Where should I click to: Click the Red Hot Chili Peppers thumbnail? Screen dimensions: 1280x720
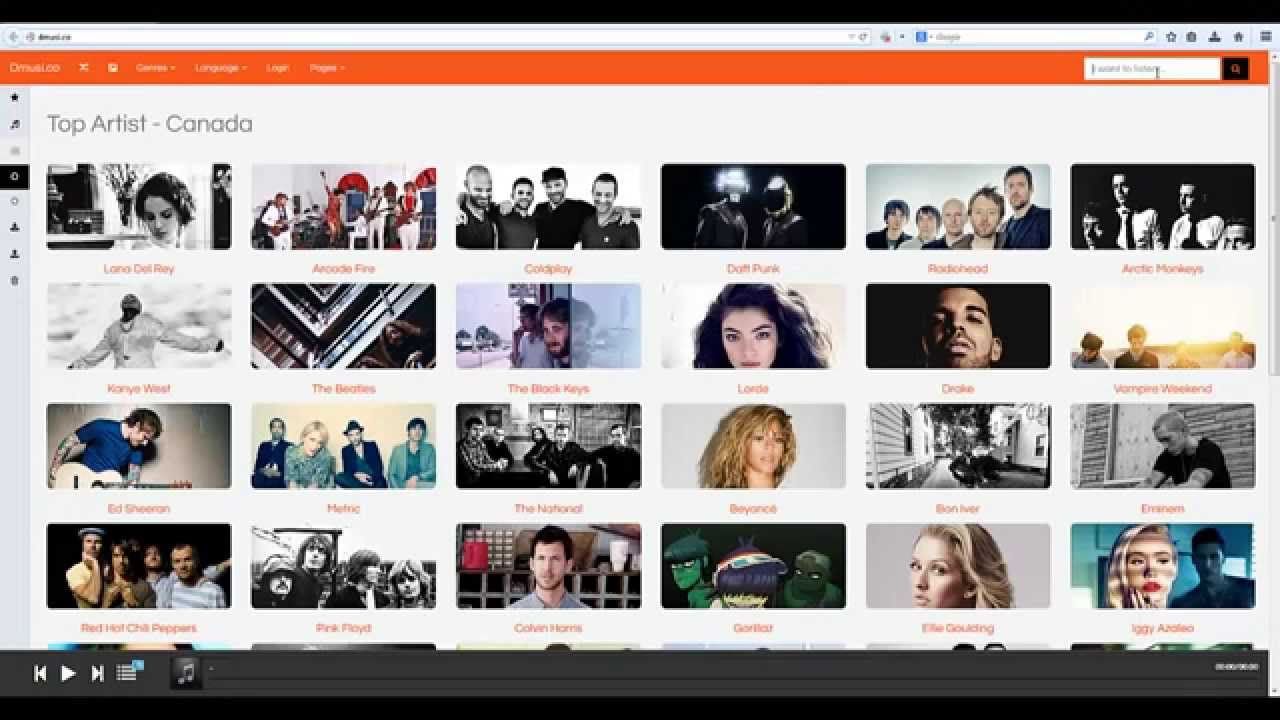(139, 566)
